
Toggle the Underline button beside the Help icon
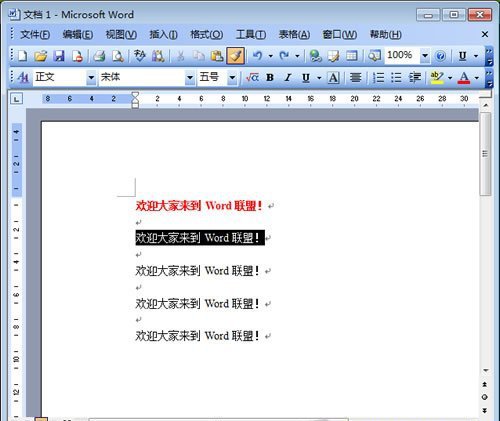click(462, 56)
